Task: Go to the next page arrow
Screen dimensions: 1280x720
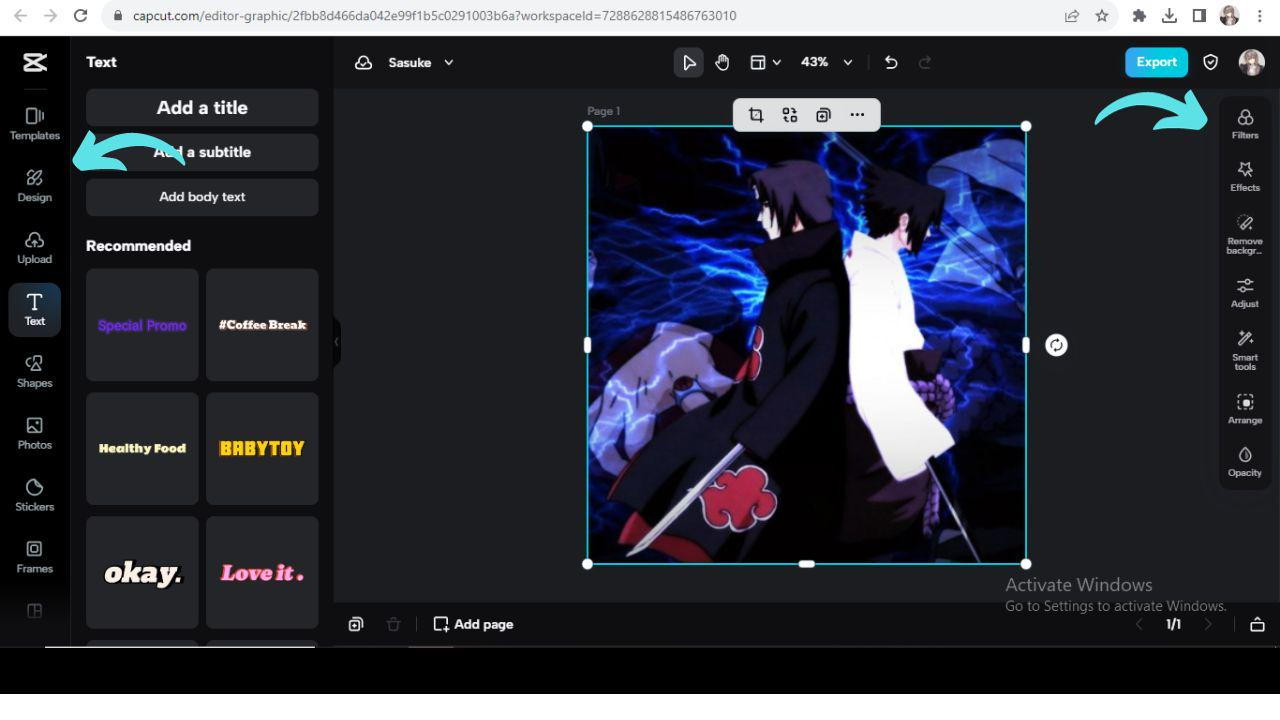Action: coord(1208,624)
